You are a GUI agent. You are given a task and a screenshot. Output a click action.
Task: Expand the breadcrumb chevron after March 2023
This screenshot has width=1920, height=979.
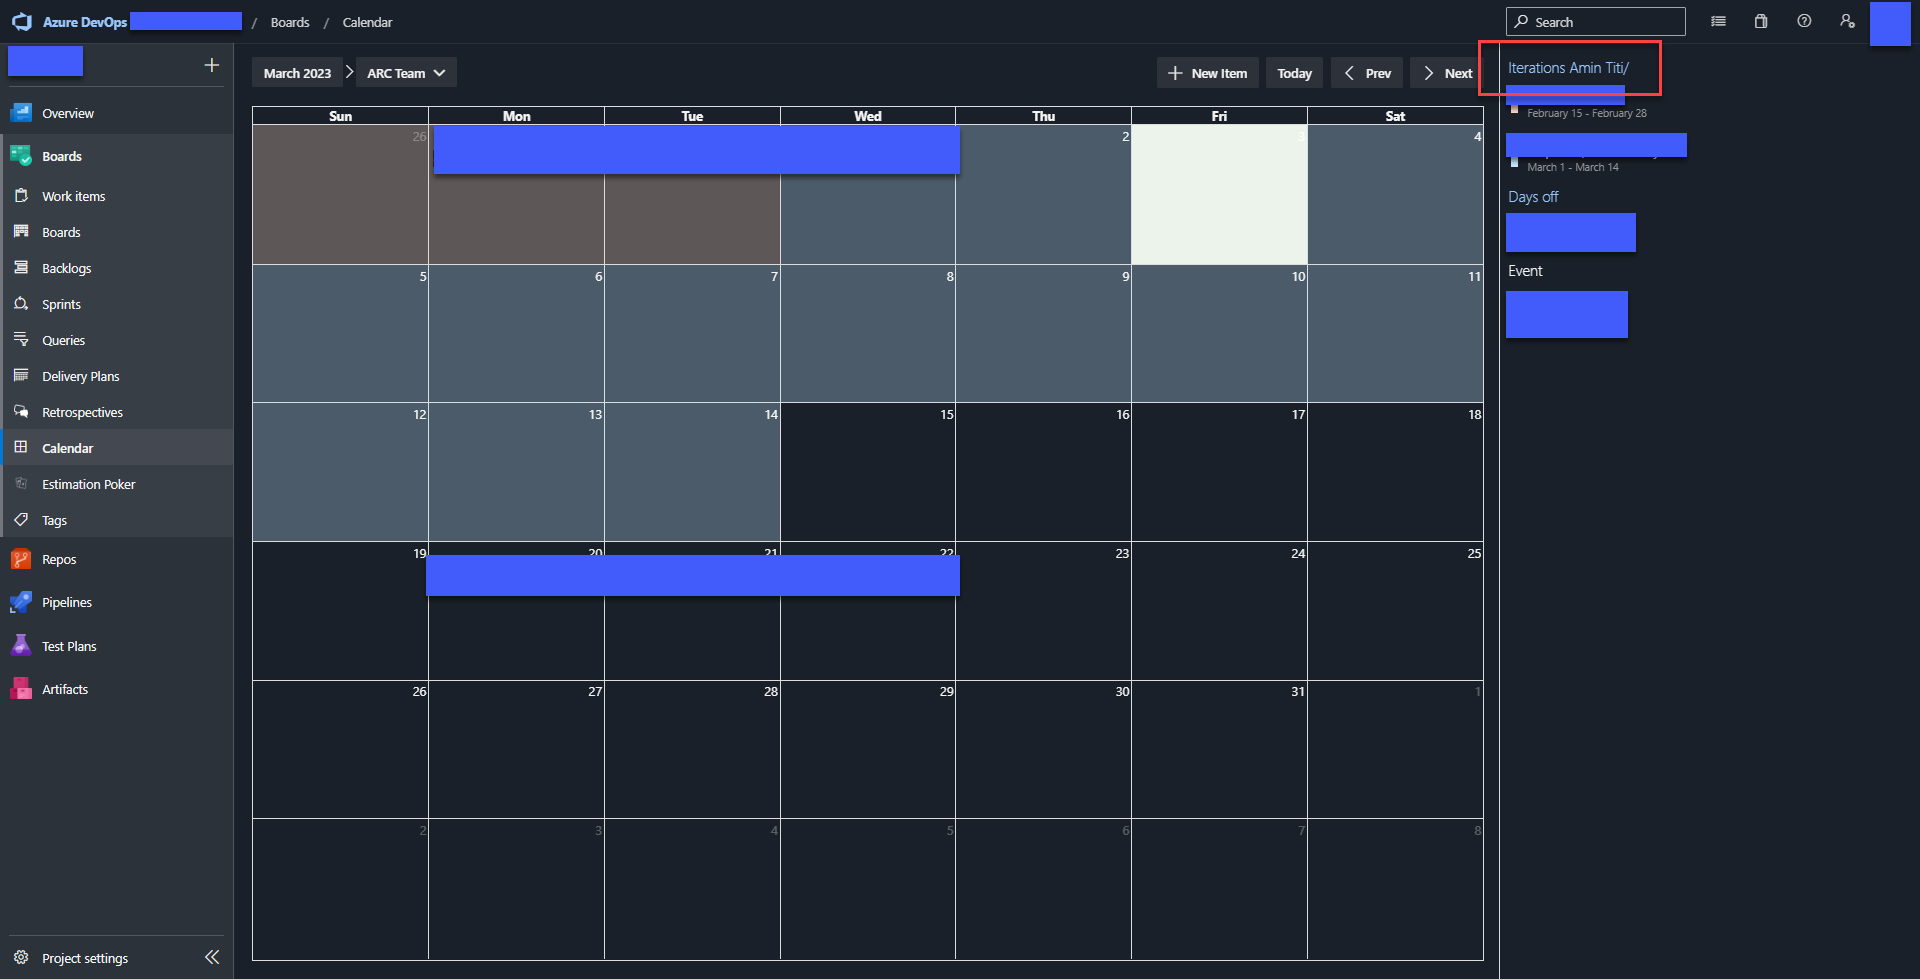(349, 72)
